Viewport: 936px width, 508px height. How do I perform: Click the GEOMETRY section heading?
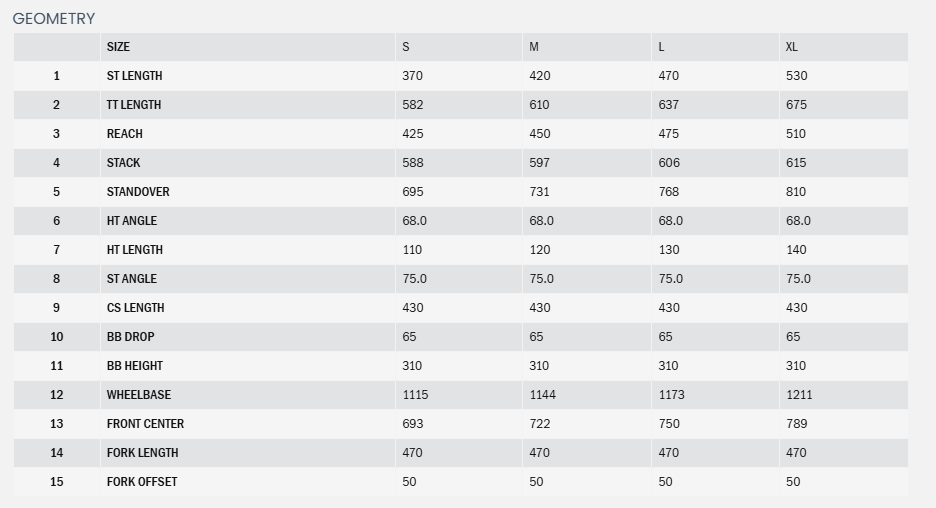(x=54, y=18)
